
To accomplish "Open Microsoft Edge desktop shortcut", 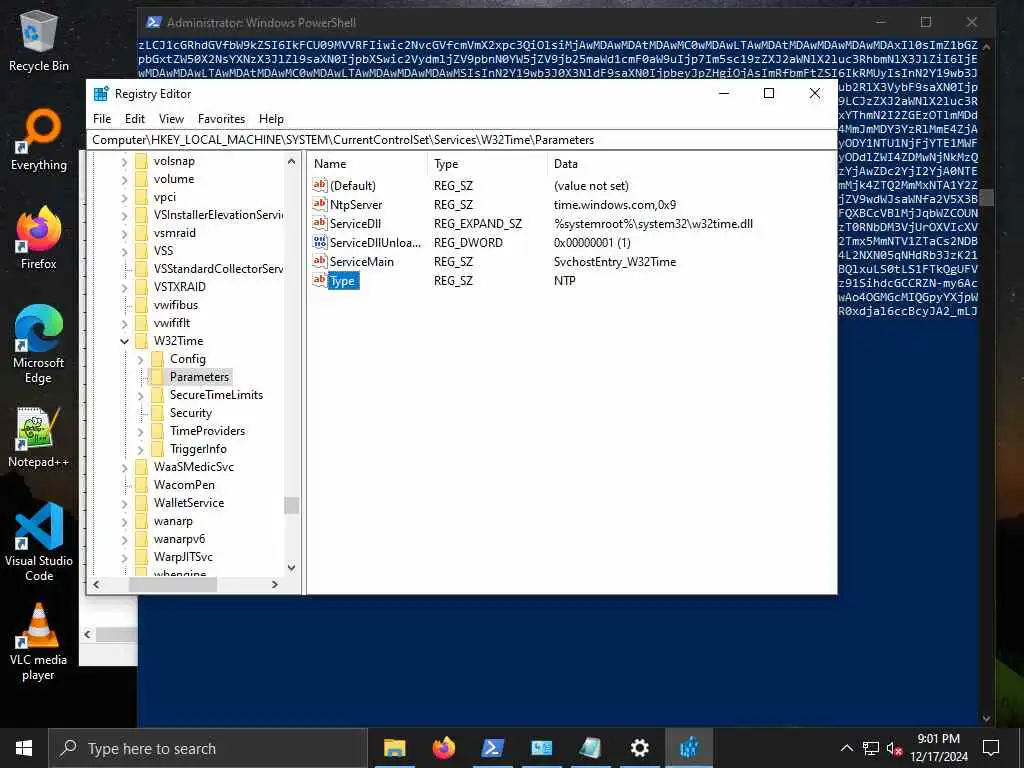I will [39, 344].
